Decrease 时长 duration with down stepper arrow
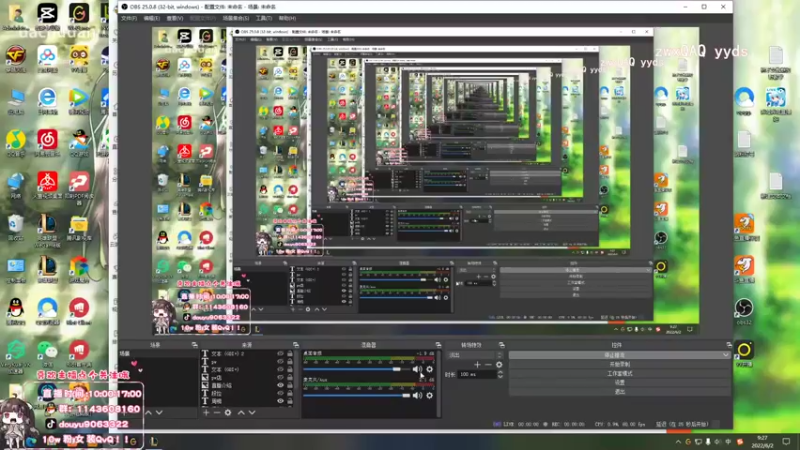Screen dimensions: 800x450 (500, 377)
